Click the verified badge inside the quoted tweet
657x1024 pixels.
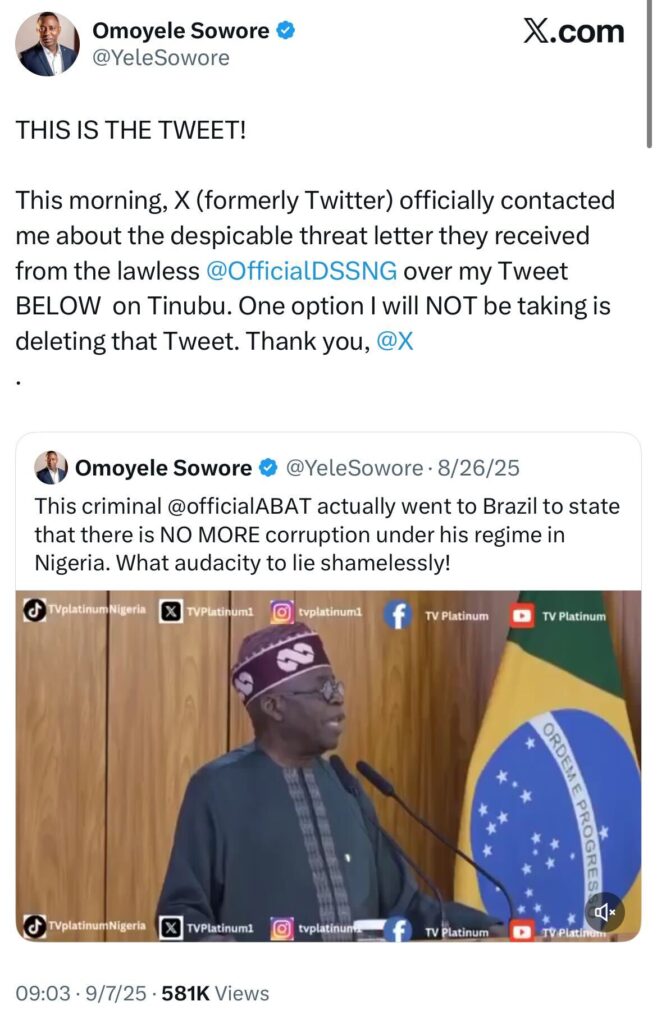click(268, 467)
